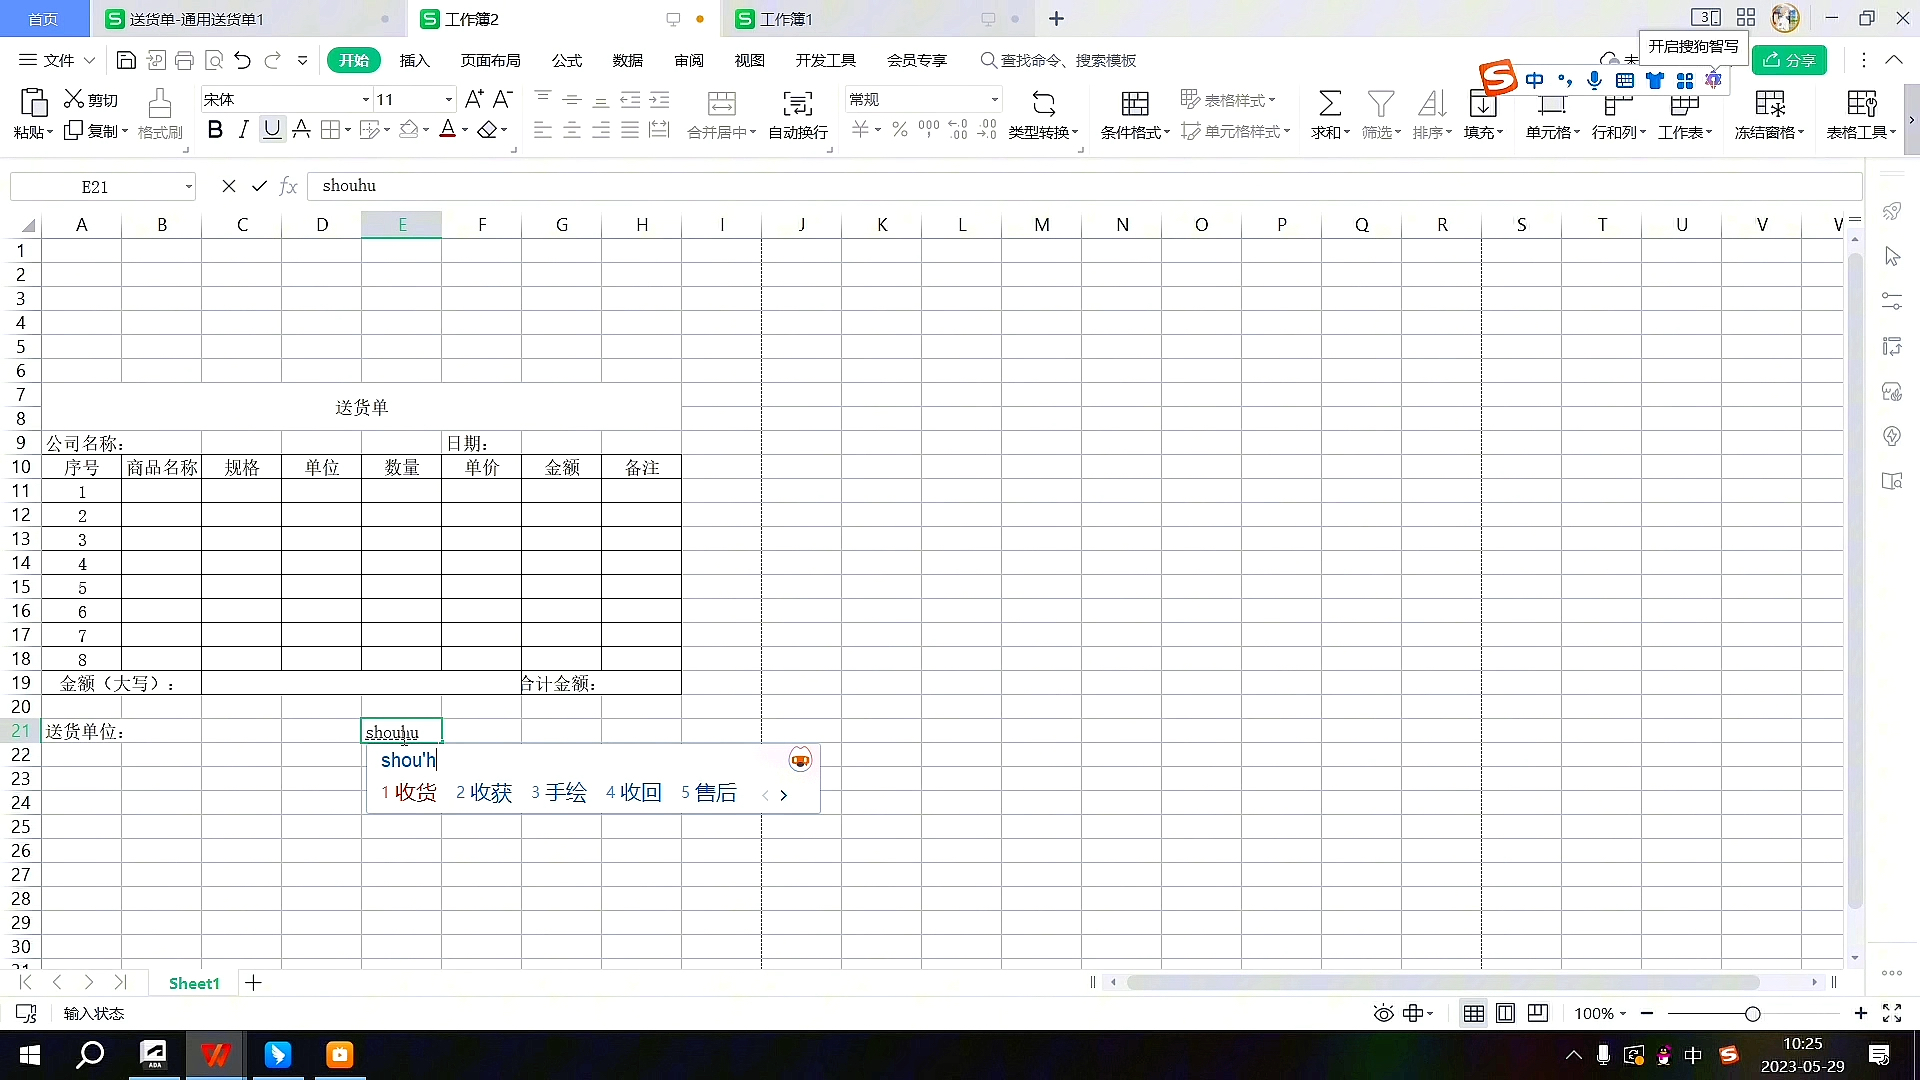Image resolution: width=1920 pixels, height=1080 pixels.
Task: Expand the font size dropdown
Action: click(x=448, y=100)
